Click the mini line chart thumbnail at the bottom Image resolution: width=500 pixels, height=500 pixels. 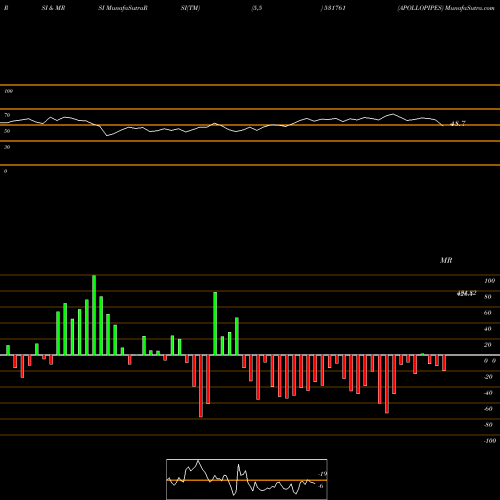point(247,479)
